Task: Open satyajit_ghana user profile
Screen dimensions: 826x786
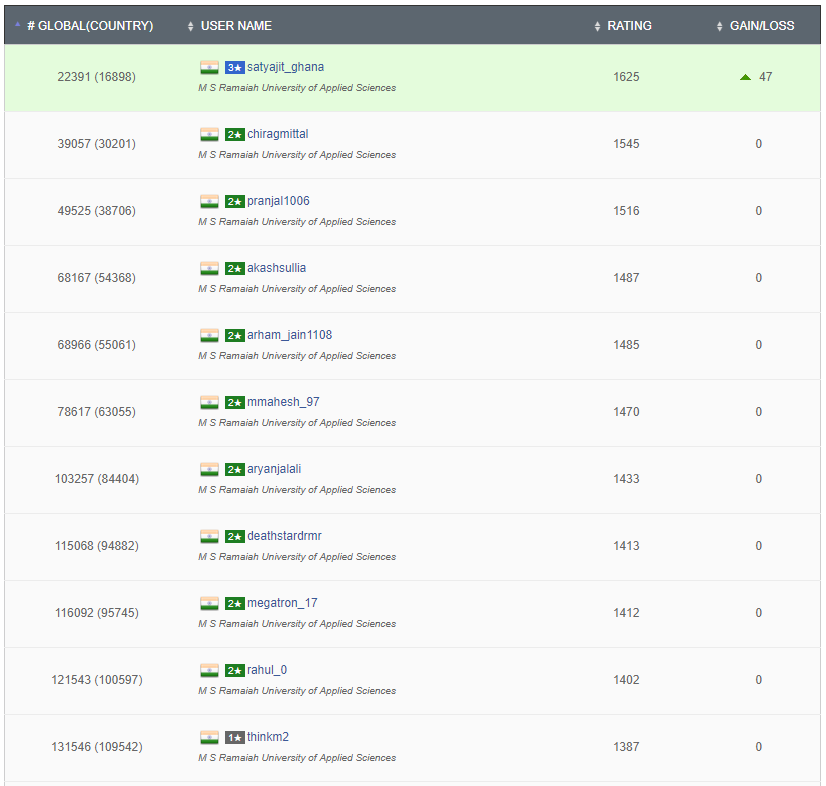Action: point(286,67)
